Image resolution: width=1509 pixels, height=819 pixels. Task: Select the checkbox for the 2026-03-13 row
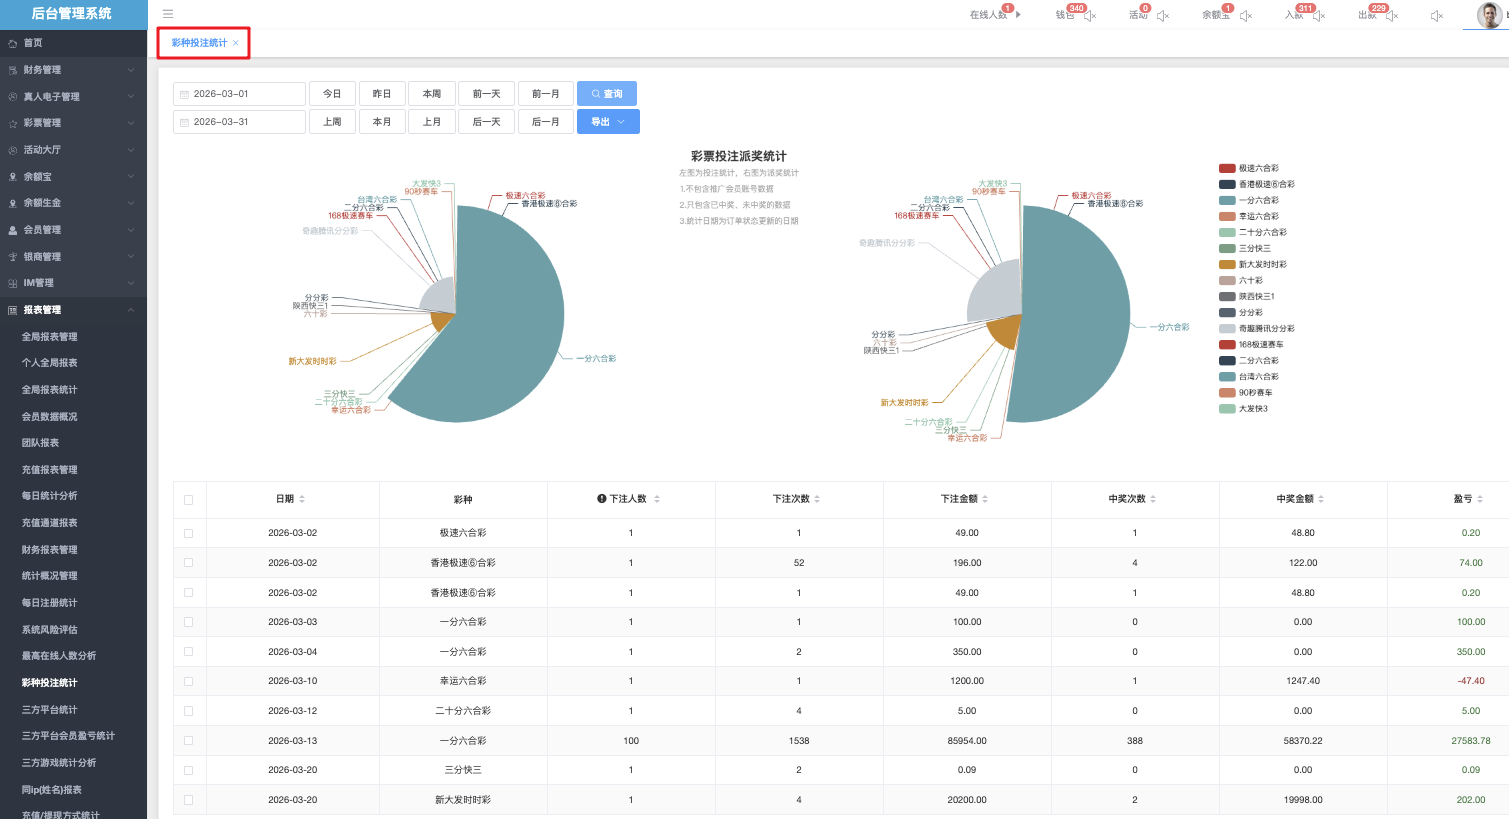[x=188, y=741]
